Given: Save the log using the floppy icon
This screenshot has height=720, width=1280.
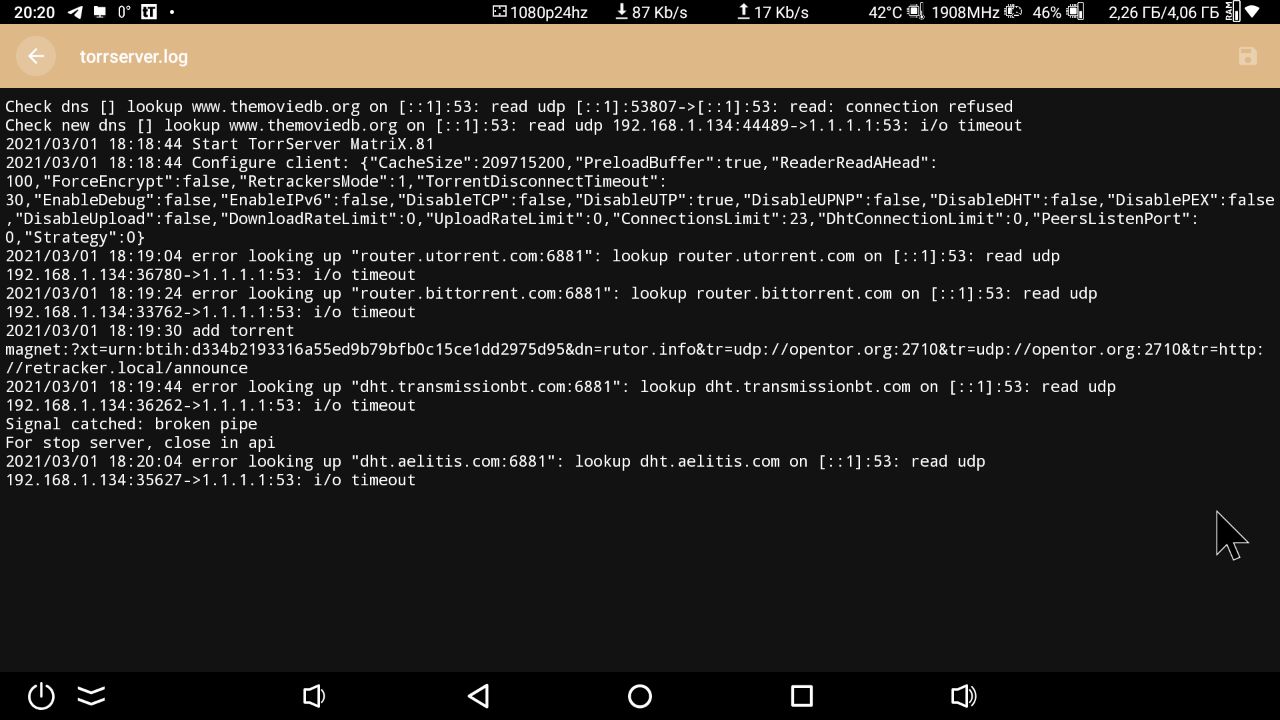Looking at the screenshot, I should (1247, 56).
